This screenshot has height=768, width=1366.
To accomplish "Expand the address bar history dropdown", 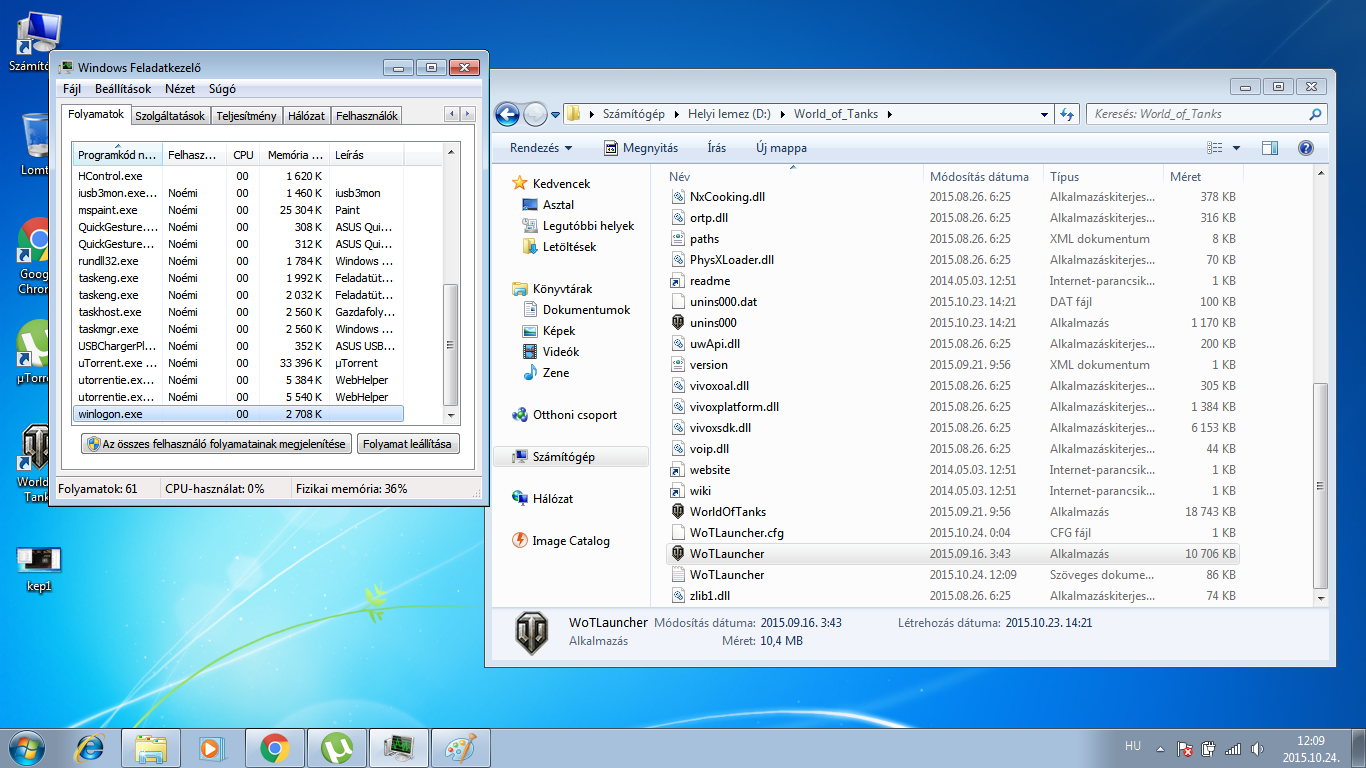I will pos(1043,114).
